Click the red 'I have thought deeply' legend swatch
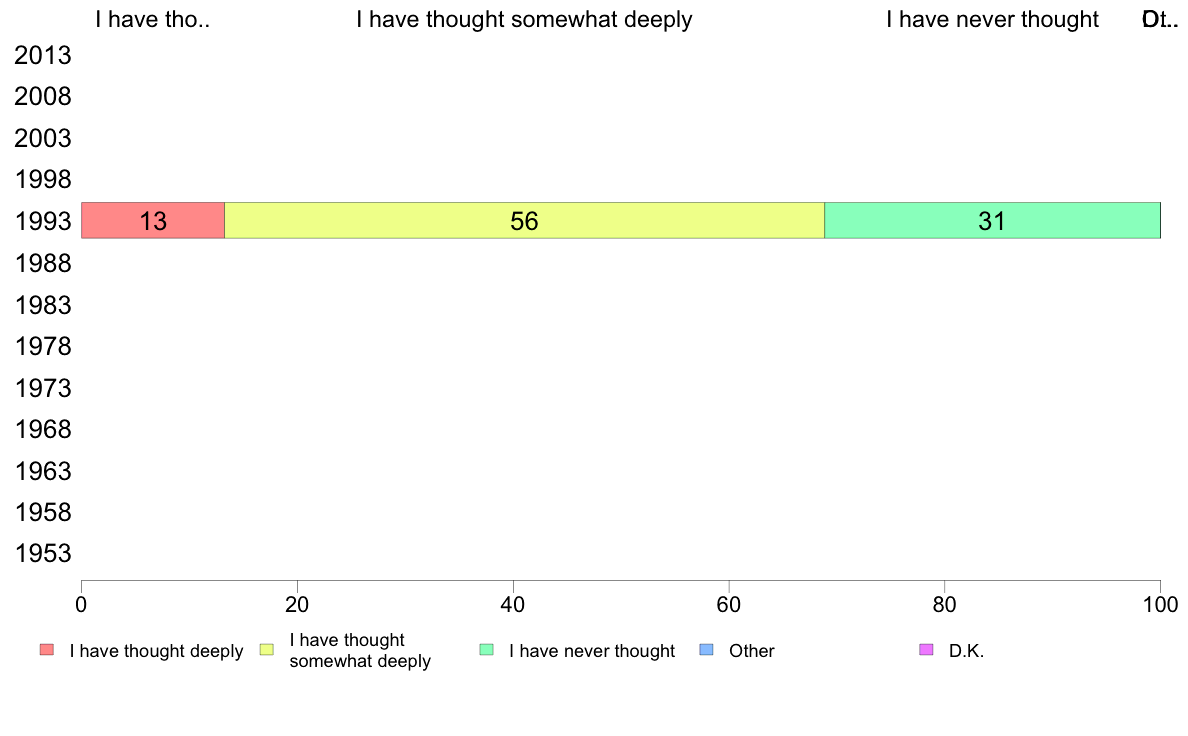The width and height of the screenshot is (1188, 736). click(x=47, y=650)
